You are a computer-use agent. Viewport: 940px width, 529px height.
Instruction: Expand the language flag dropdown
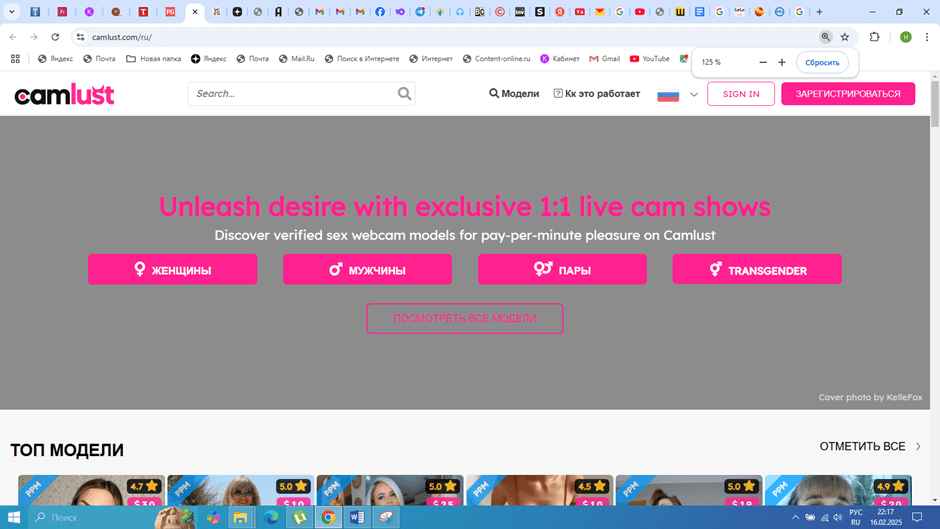tap(678, 95)
